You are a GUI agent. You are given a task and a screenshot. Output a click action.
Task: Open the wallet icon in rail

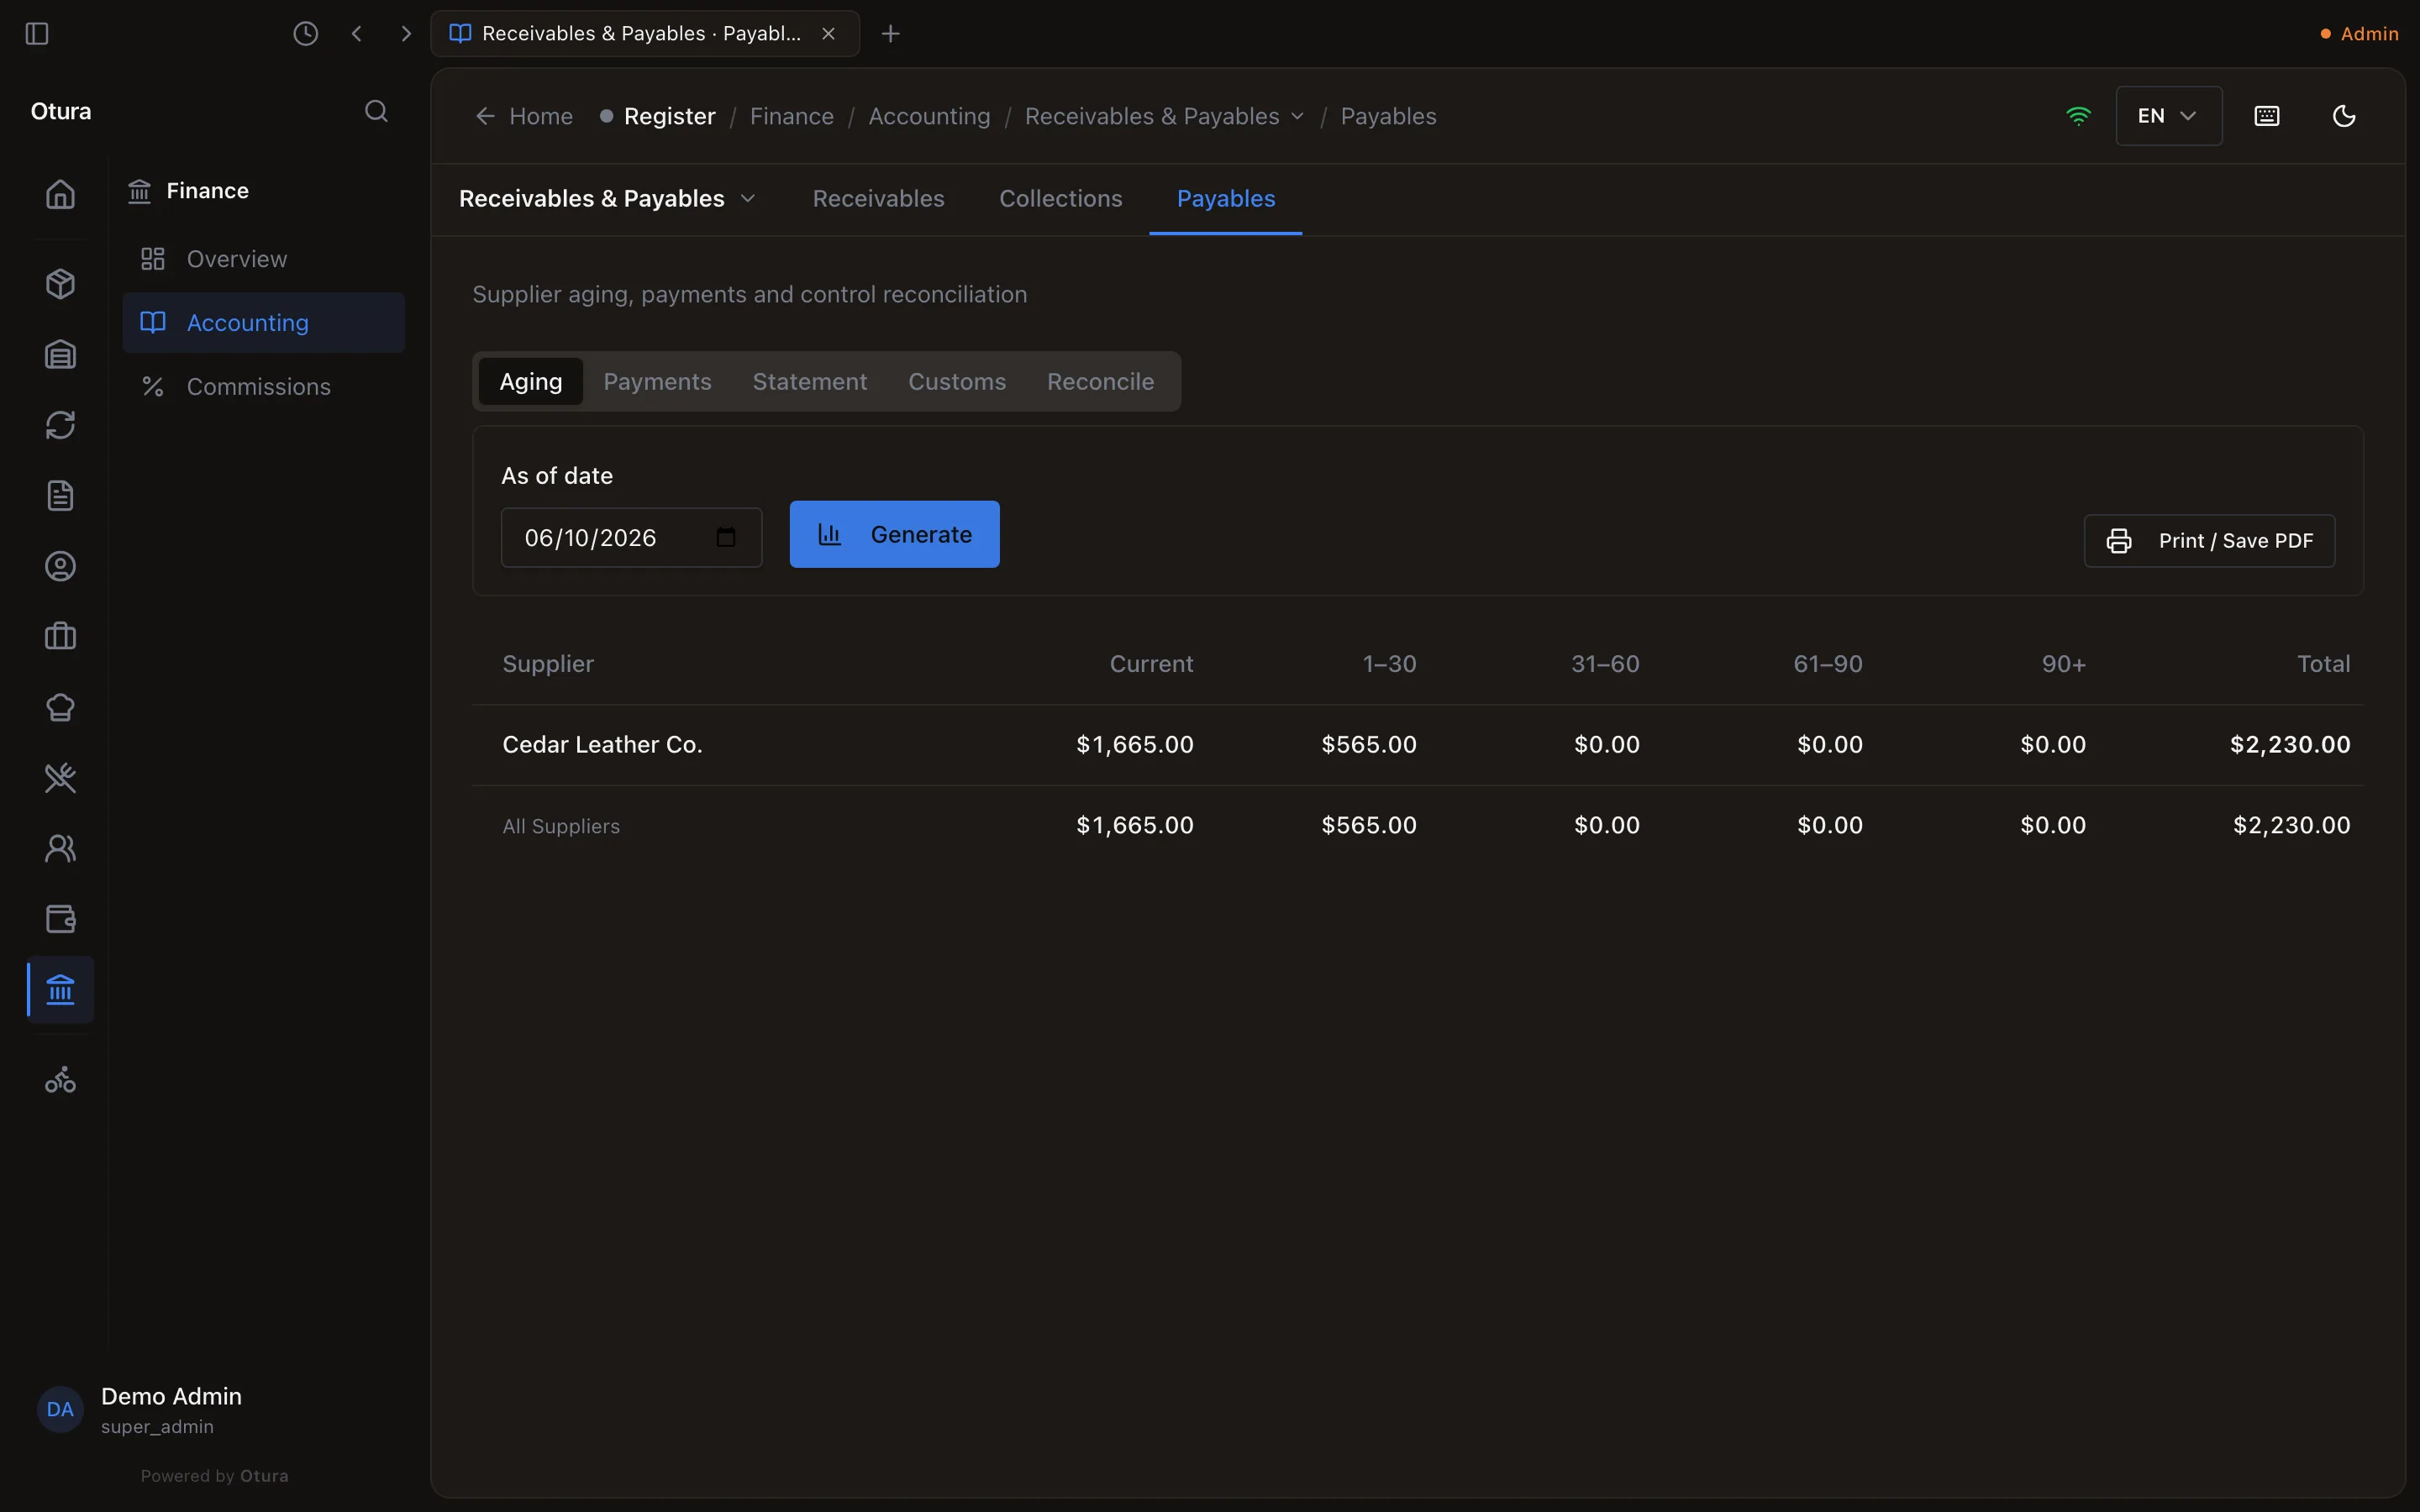[x=61, y=919]
